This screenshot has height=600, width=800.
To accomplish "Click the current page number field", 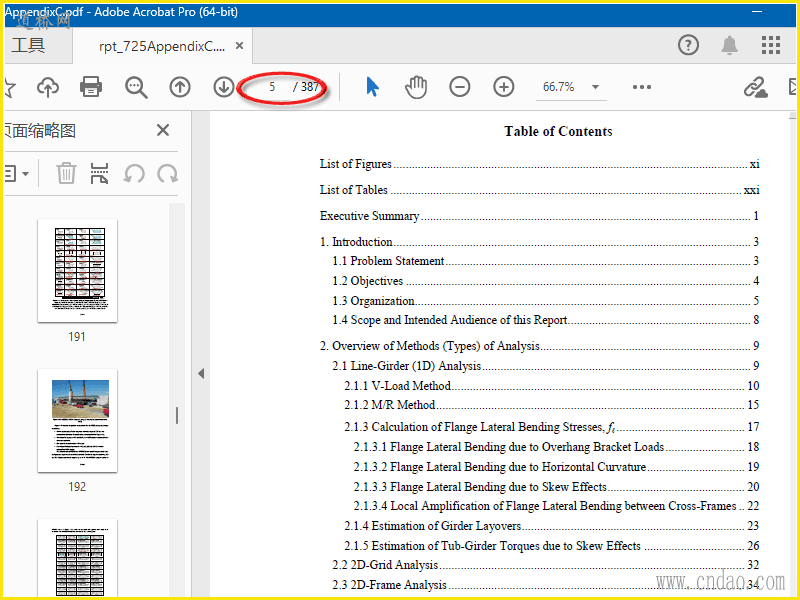I will (272, 87).
